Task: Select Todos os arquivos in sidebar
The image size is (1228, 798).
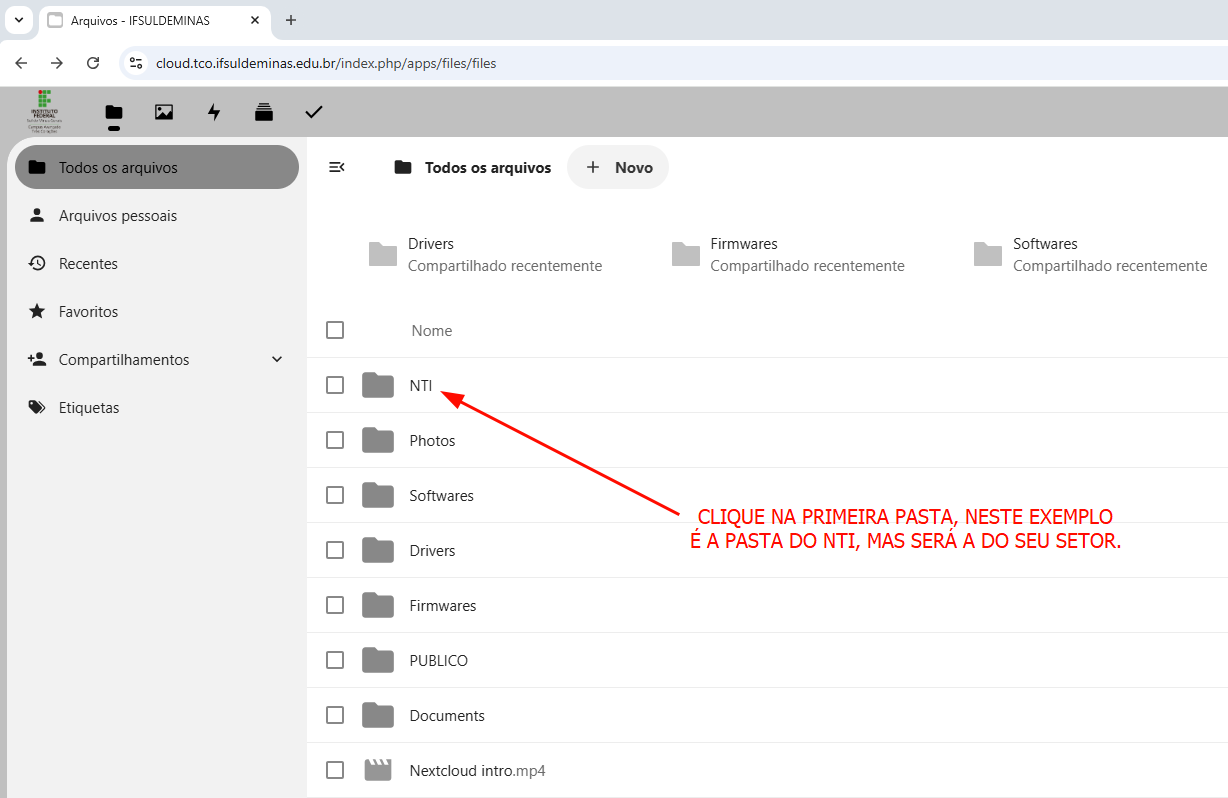Action: pyautogui.click(x=157, y=167)
